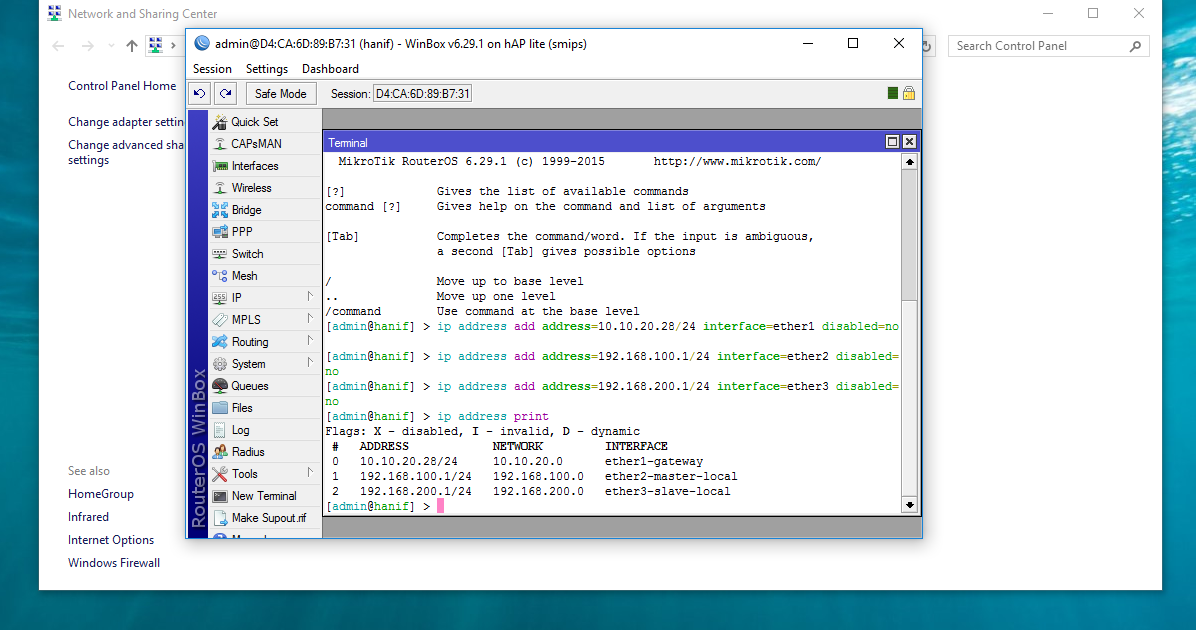
Task: Click the Quick Set icon in the WinBox sidebar
Action: tap(220, 122)
